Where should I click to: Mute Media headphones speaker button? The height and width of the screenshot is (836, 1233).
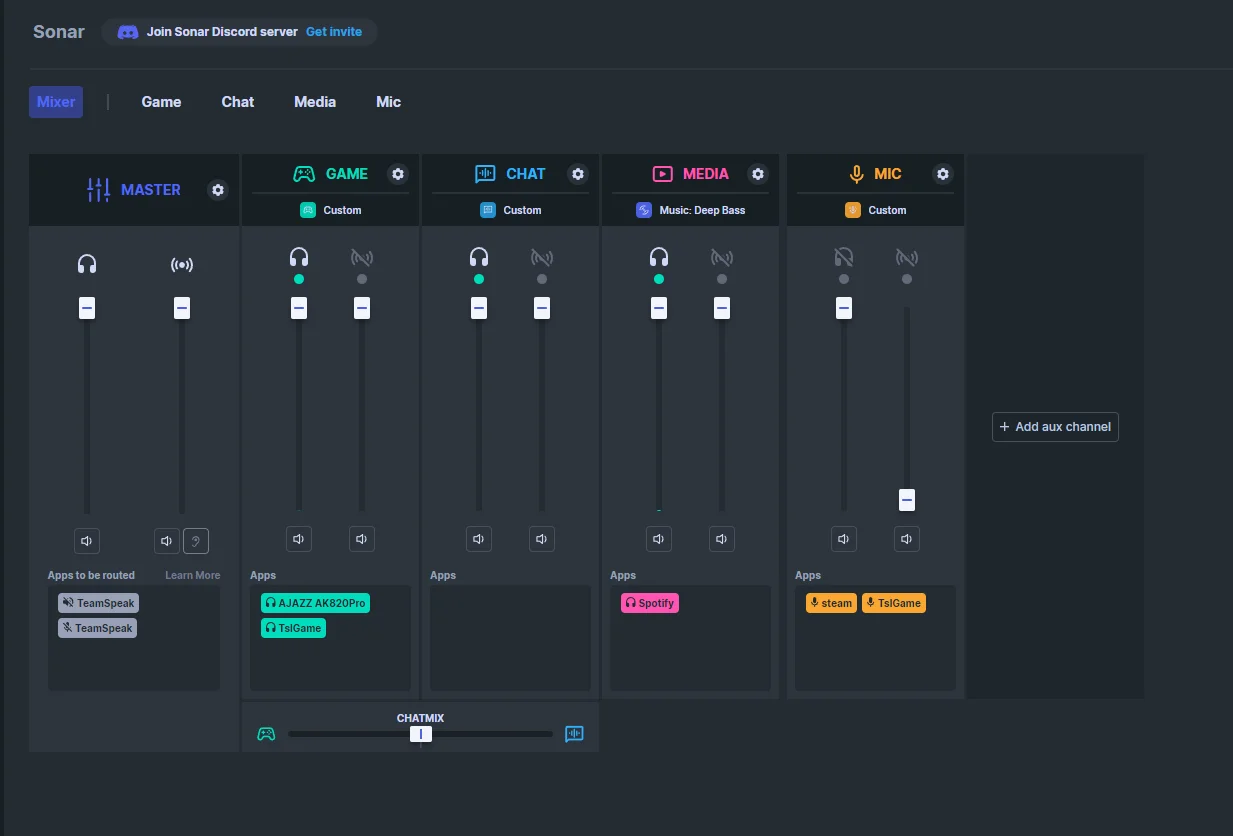(x=659, y=539)
